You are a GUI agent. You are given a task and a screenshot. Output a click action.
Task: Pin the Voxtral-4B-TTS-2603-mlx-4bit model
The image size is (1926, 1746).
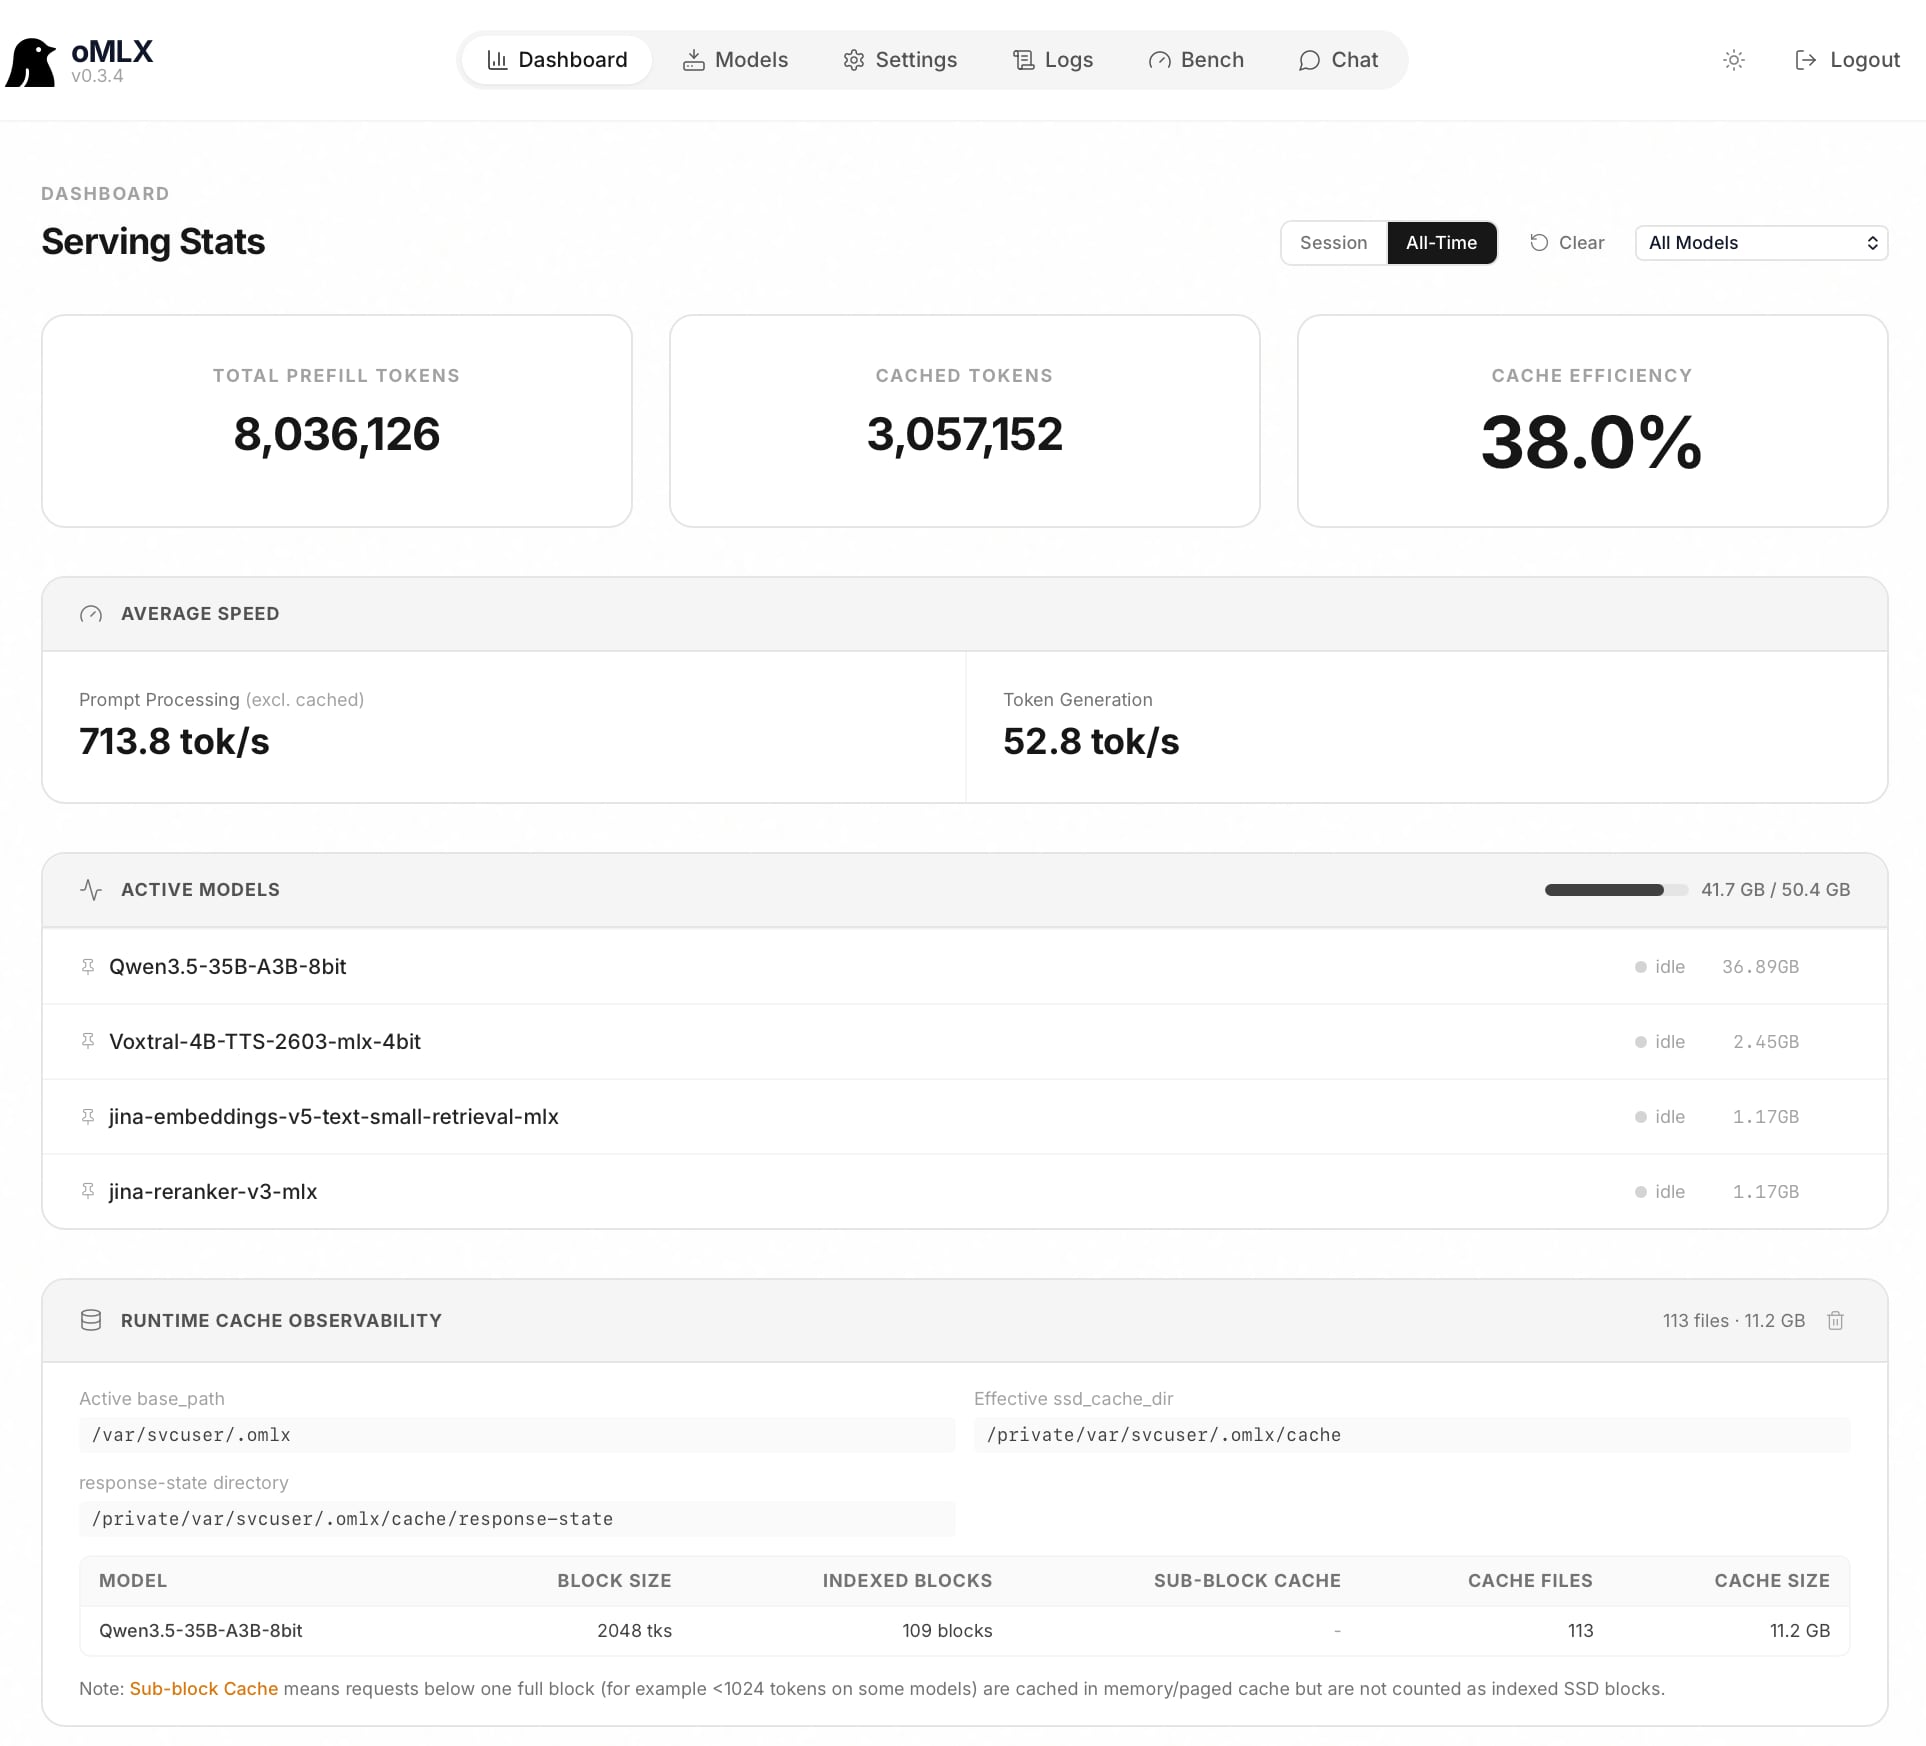(88, 1041)
